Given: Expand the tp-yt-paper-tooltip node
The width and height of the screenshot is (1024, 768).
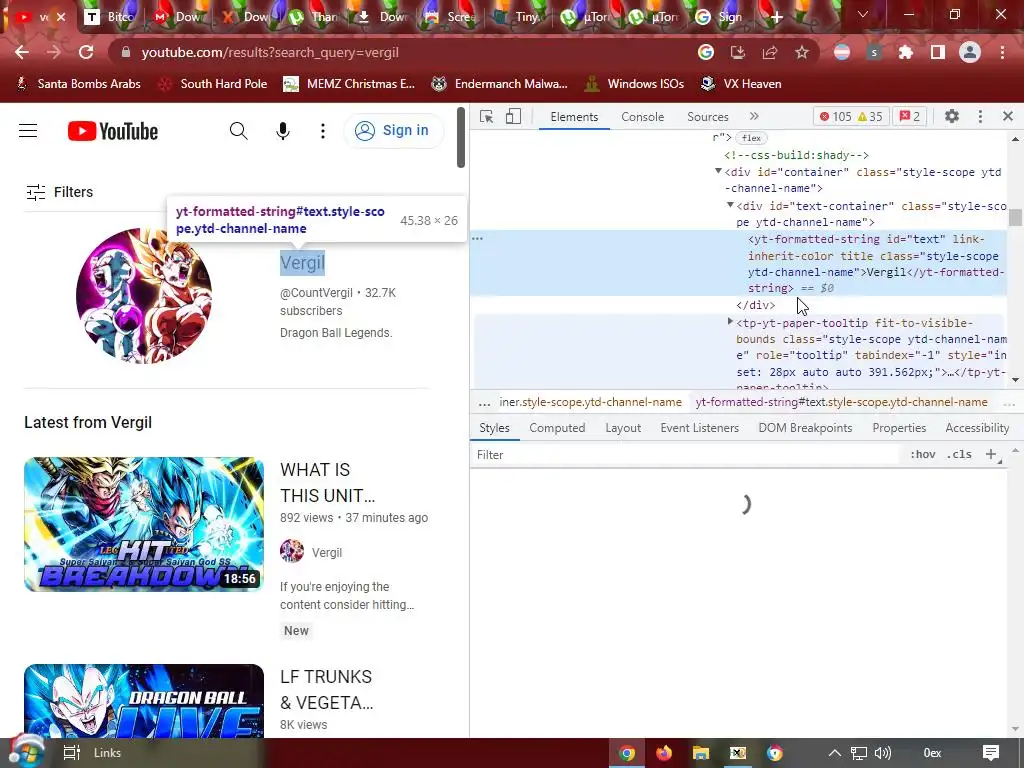Looking at the screenshot, I should pyautogui.click(x=730, y=321).
